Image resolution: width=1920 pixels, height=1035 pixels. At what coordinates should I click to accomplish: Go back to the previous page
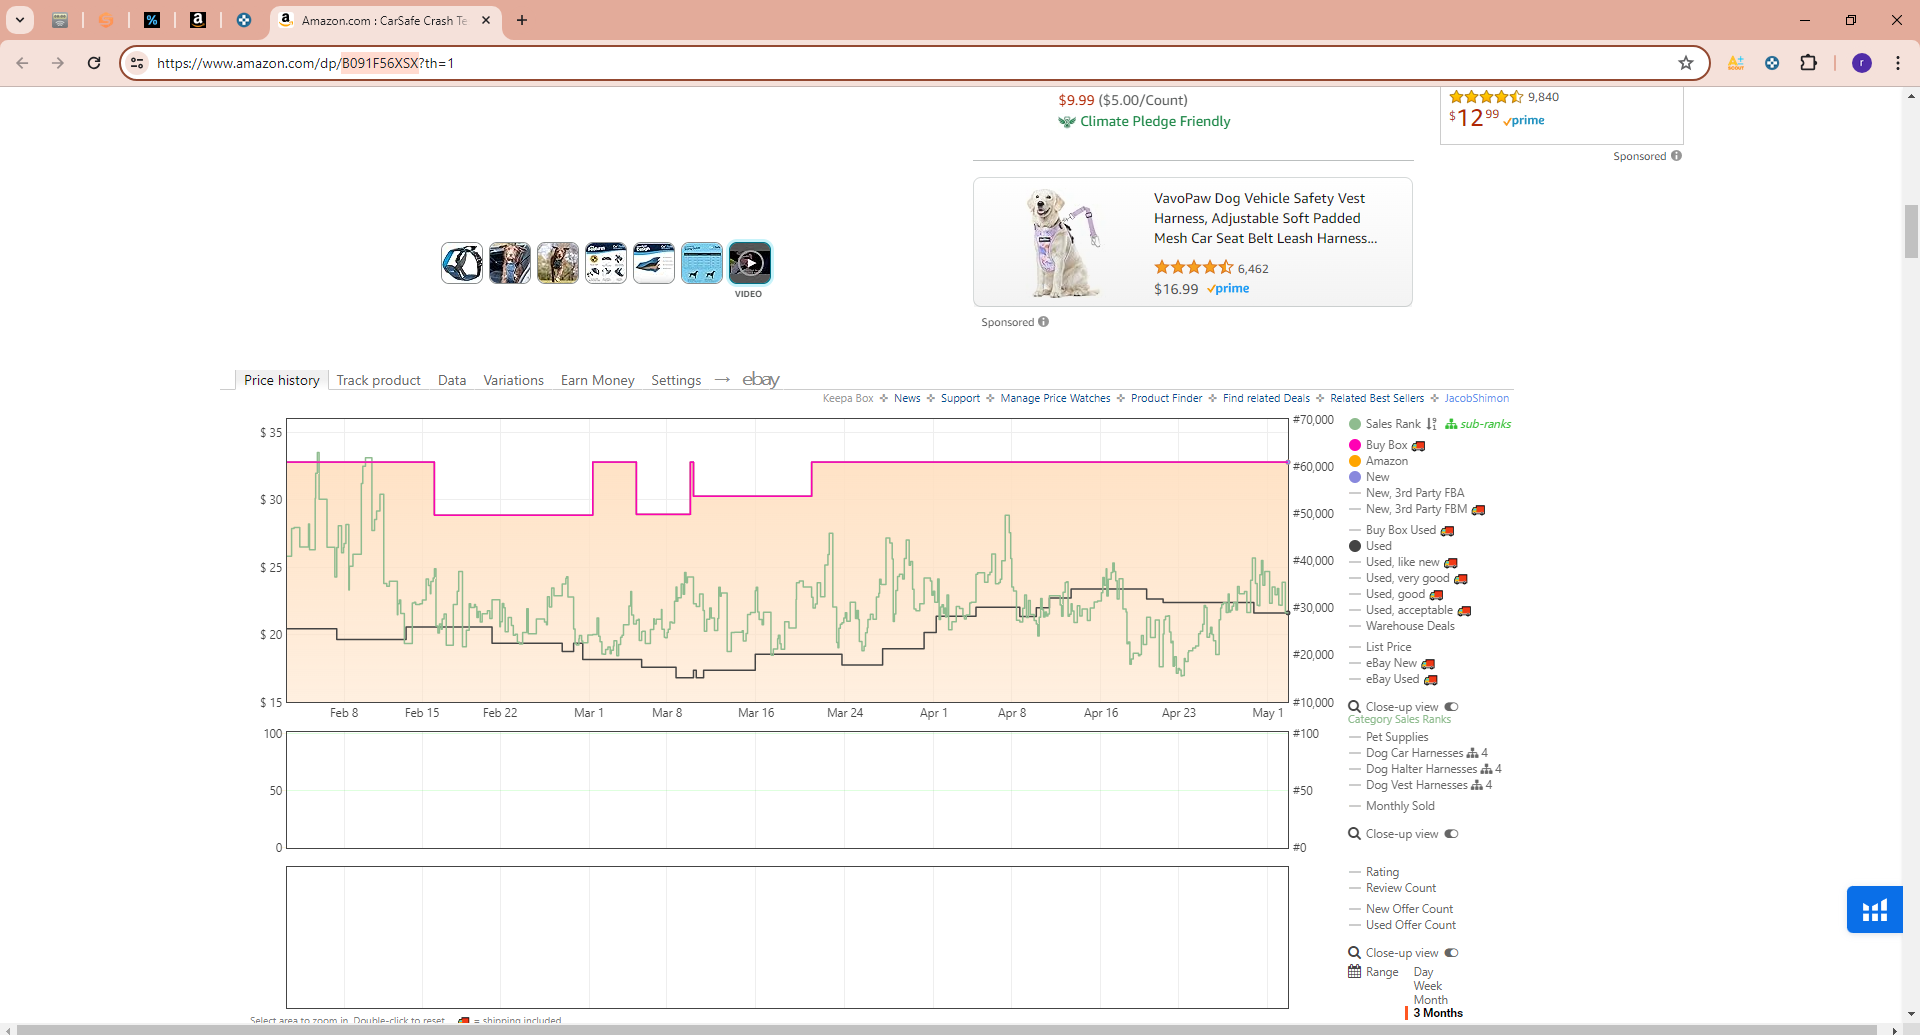pos(22,63)
